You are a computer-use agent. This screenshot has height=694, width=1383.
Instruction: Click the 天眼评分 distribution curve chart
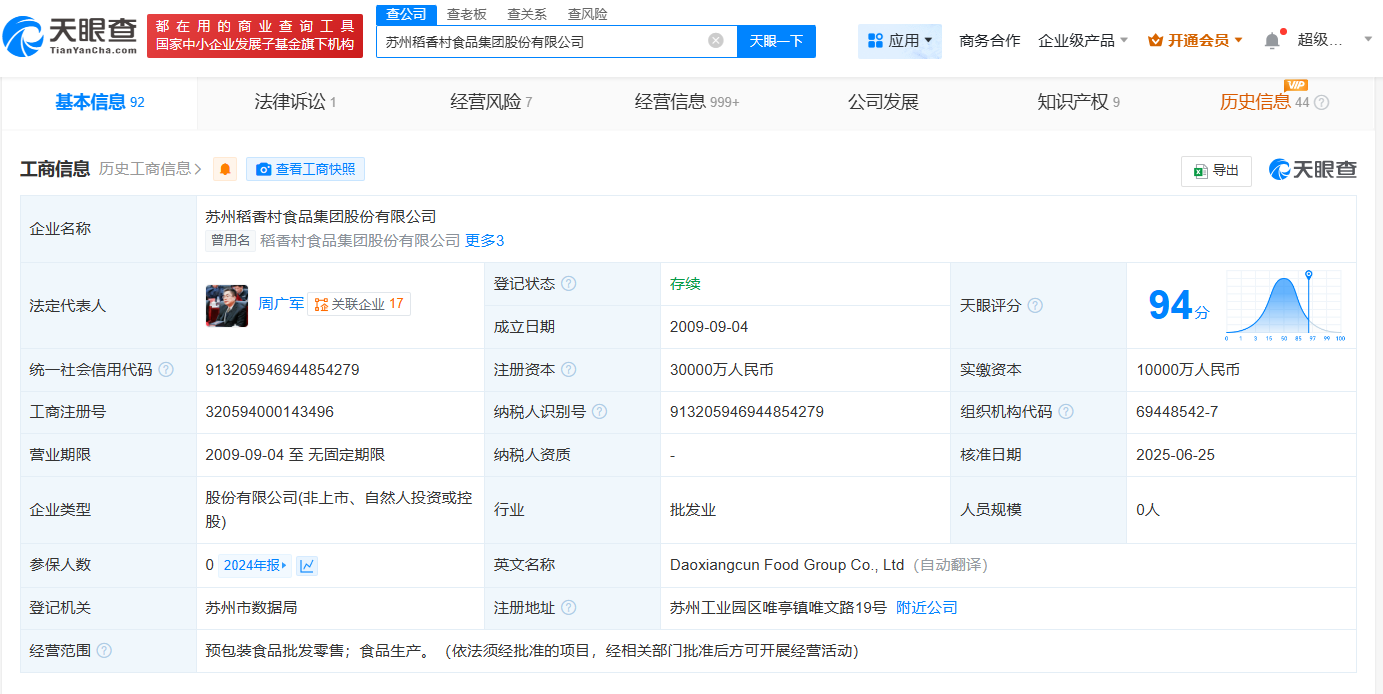point(1284,306)
